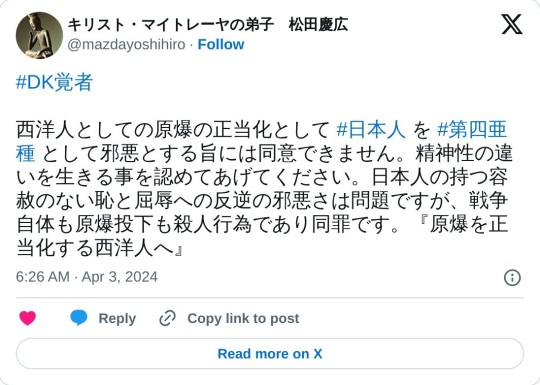Image resolution: width=540 pixels, height=385 pixels.
Task: Open the @mazdayoshihiro handle link
Action: (126, 45)
